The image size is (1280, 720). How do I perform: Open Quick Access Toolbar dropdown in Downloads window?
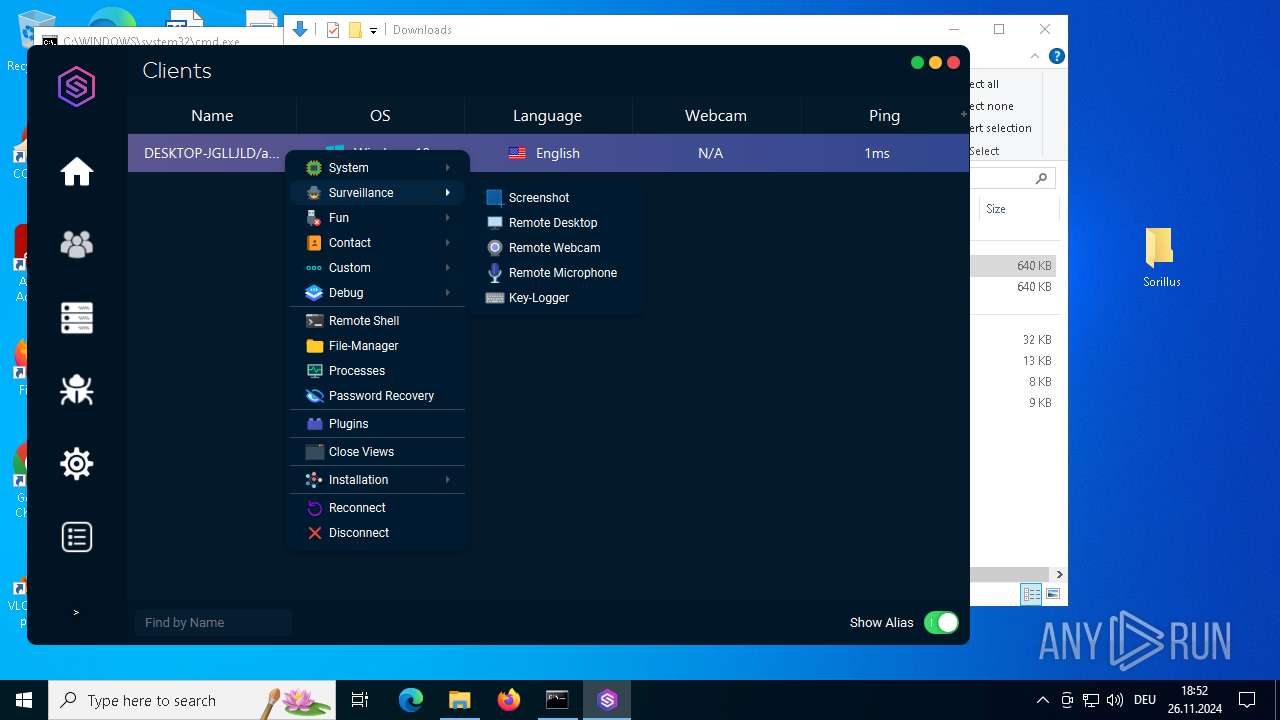click(x=373, y=30)
